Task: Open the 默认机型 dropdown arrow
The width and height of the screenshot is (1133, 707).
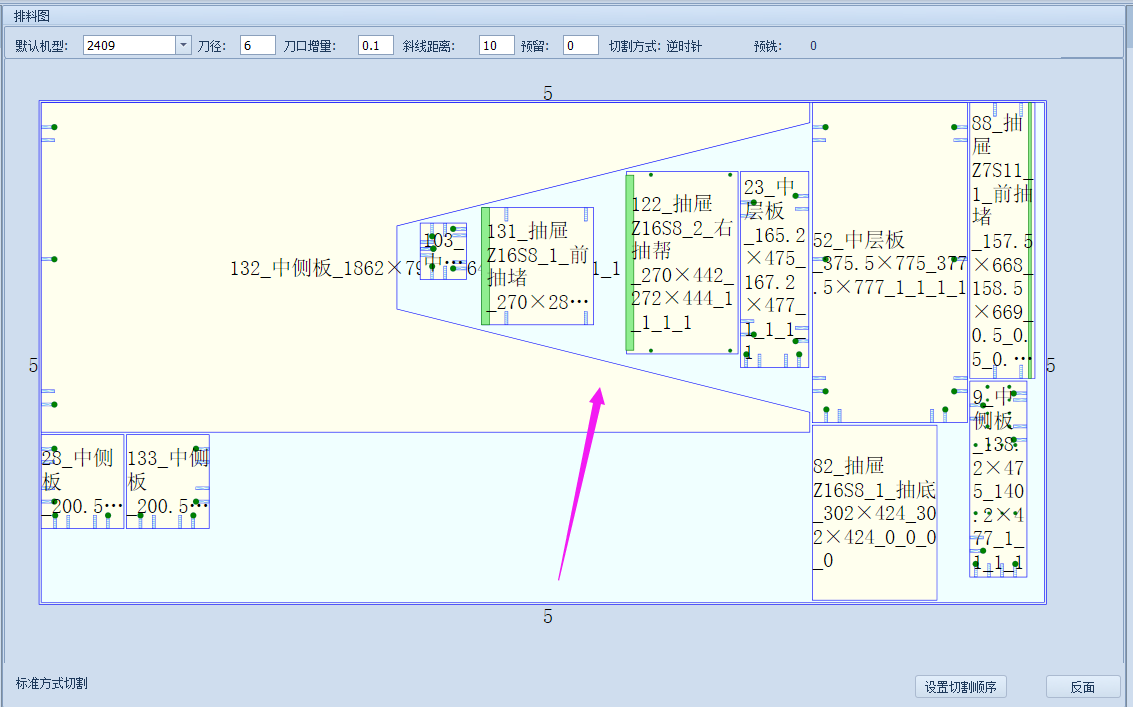Action: (x=184, y=46)
